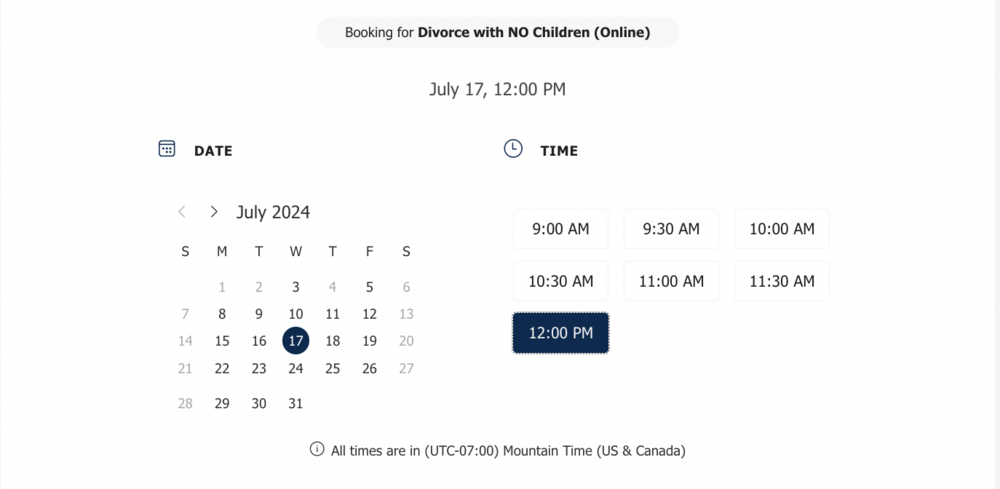
Task: Choose the 9:30 AM time slot
Action: point(671,229)
